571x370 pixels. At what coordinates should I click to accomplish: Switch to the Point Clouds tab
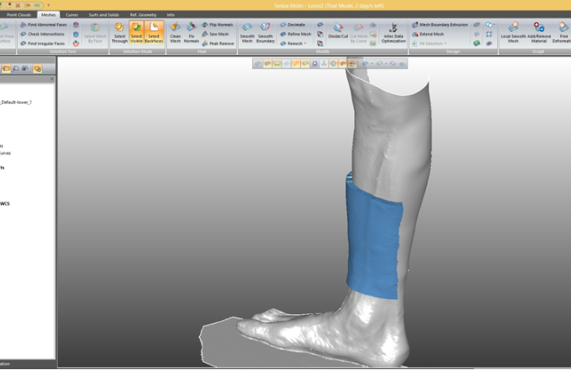19,15
